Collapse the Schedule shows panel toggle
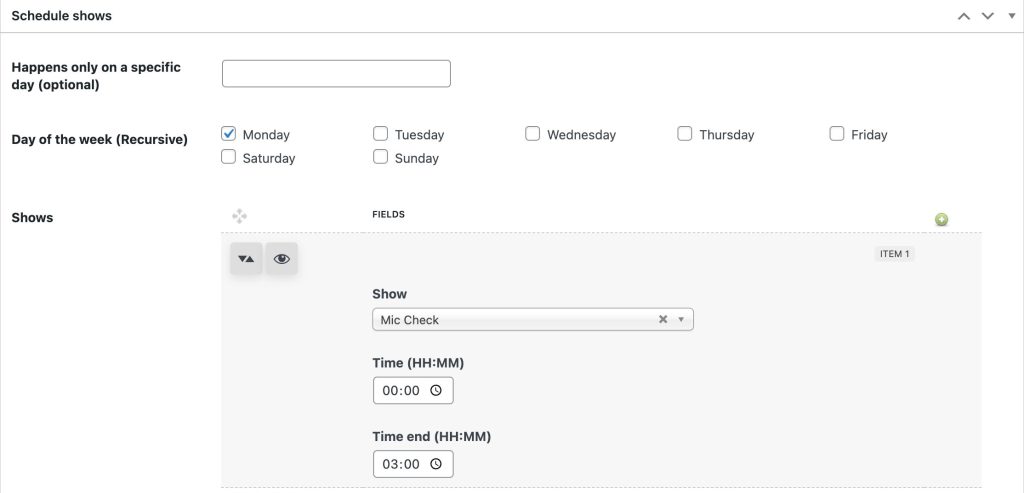1024x493 pixels. point(1010,16)
